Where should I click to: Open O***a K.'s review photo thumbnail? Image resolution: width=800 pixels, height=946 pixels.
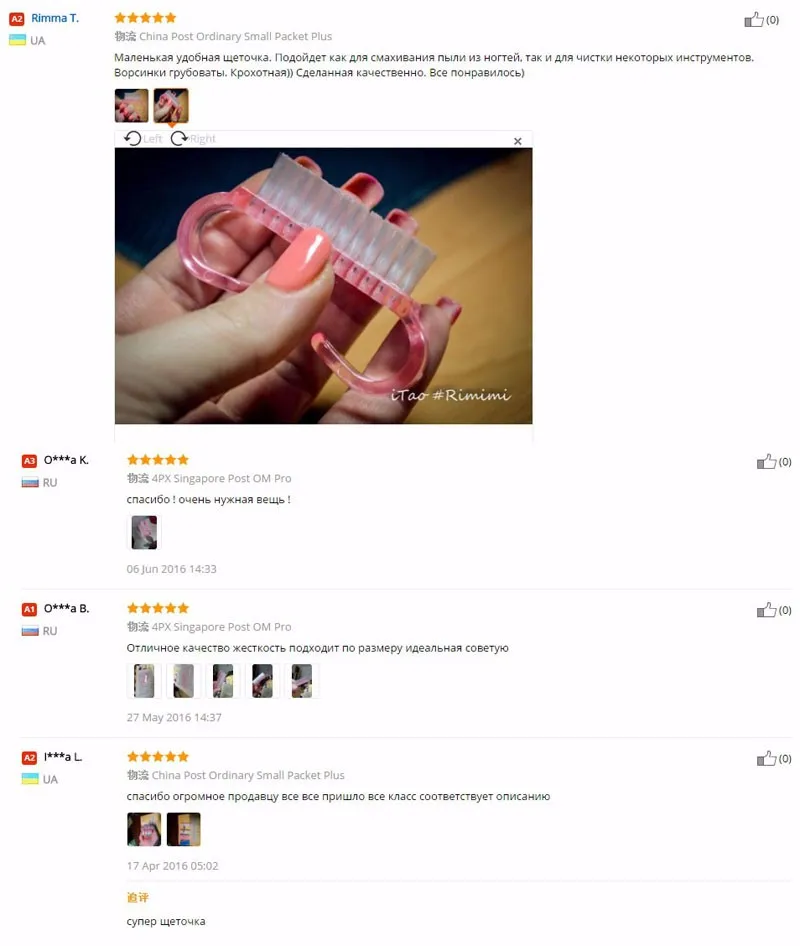pos(144,532)
